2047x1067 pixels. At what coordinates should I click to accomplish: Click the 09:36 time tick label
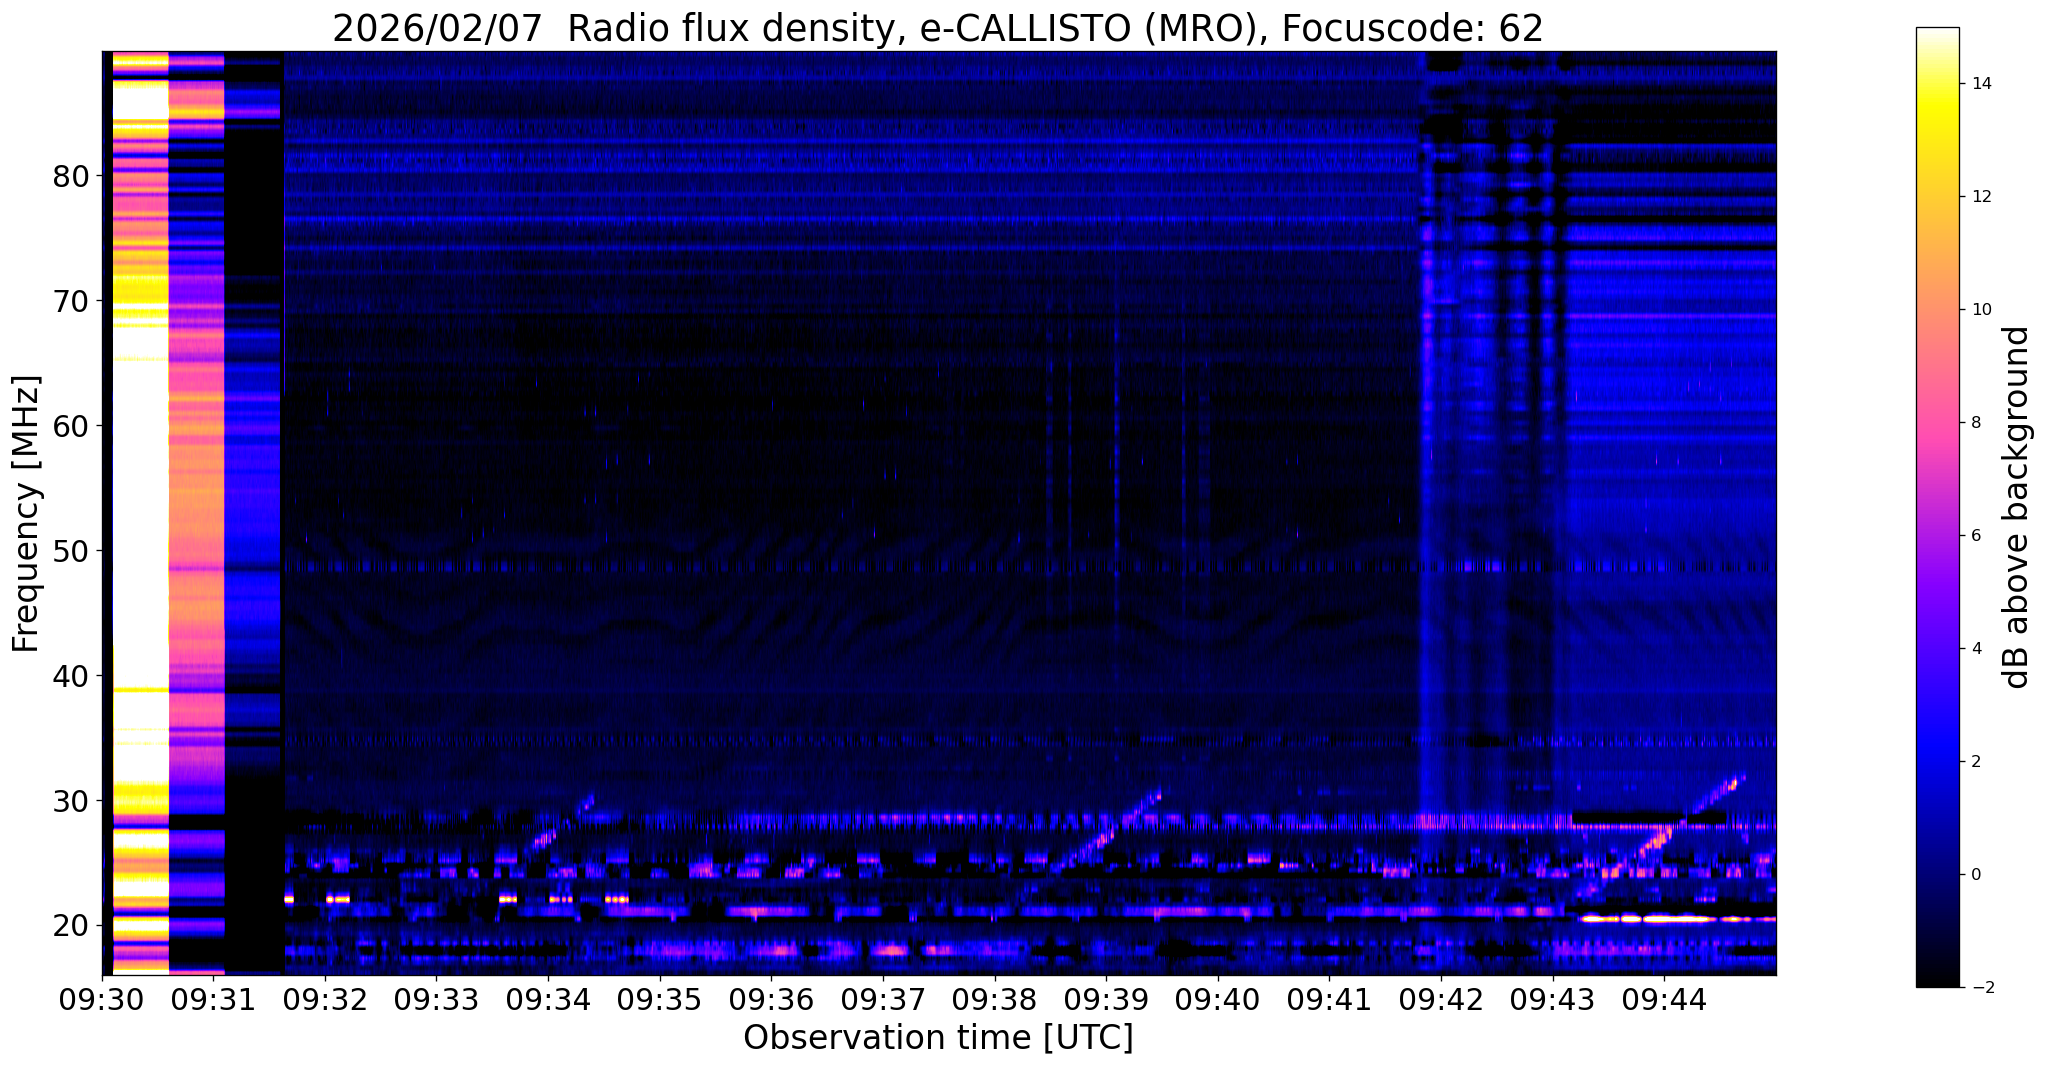tap(772, 999)
